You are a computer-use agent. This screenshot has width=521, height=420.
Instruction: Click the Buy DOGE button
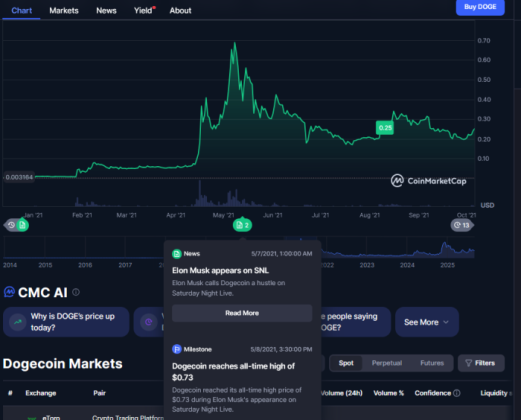point(480,7)
